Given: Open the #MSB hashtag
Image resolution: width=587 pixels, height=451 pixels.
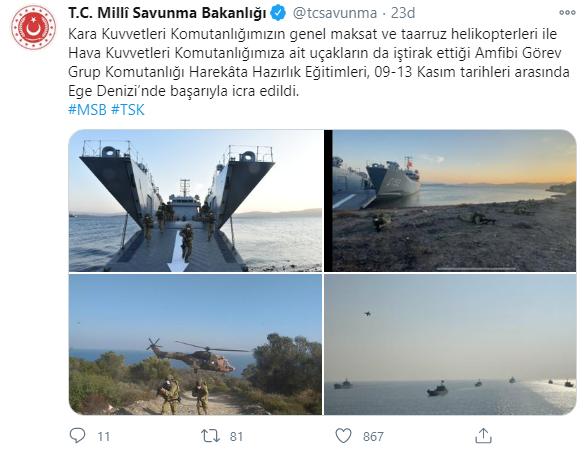Looking at the screenshot, I should pos(87,110).
